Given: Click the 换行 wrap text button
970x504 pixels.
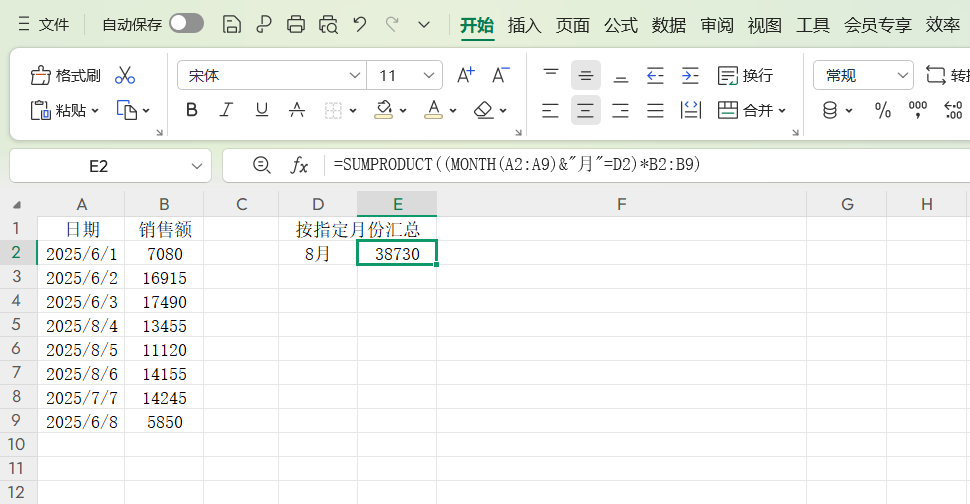Looking at the screenshot, I should (746, 76).
